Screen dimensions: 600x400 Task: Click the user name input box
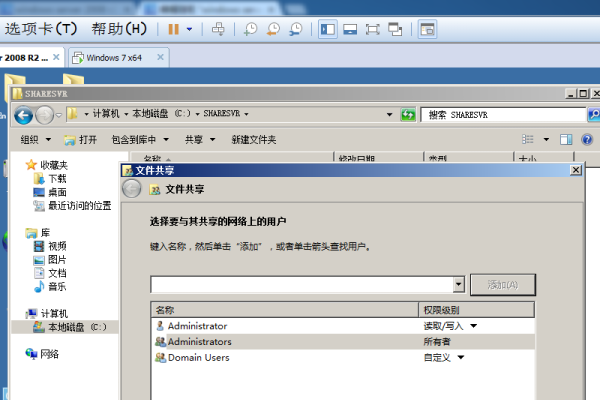pos(302,285)
